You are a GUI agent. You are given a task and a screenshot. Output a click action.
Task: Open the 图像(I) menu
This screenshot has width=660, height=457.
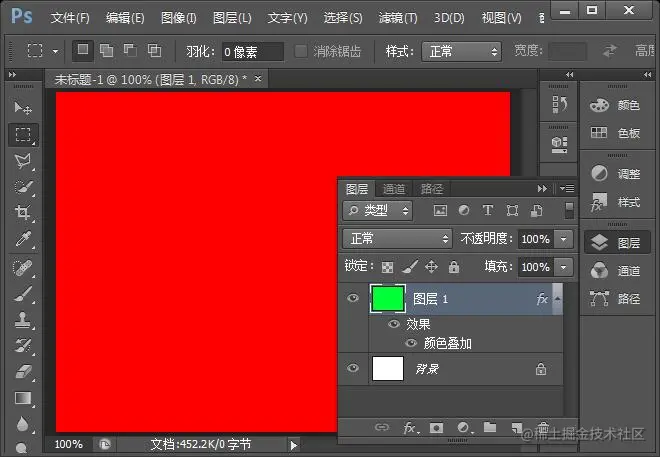(x=178, y=18)
